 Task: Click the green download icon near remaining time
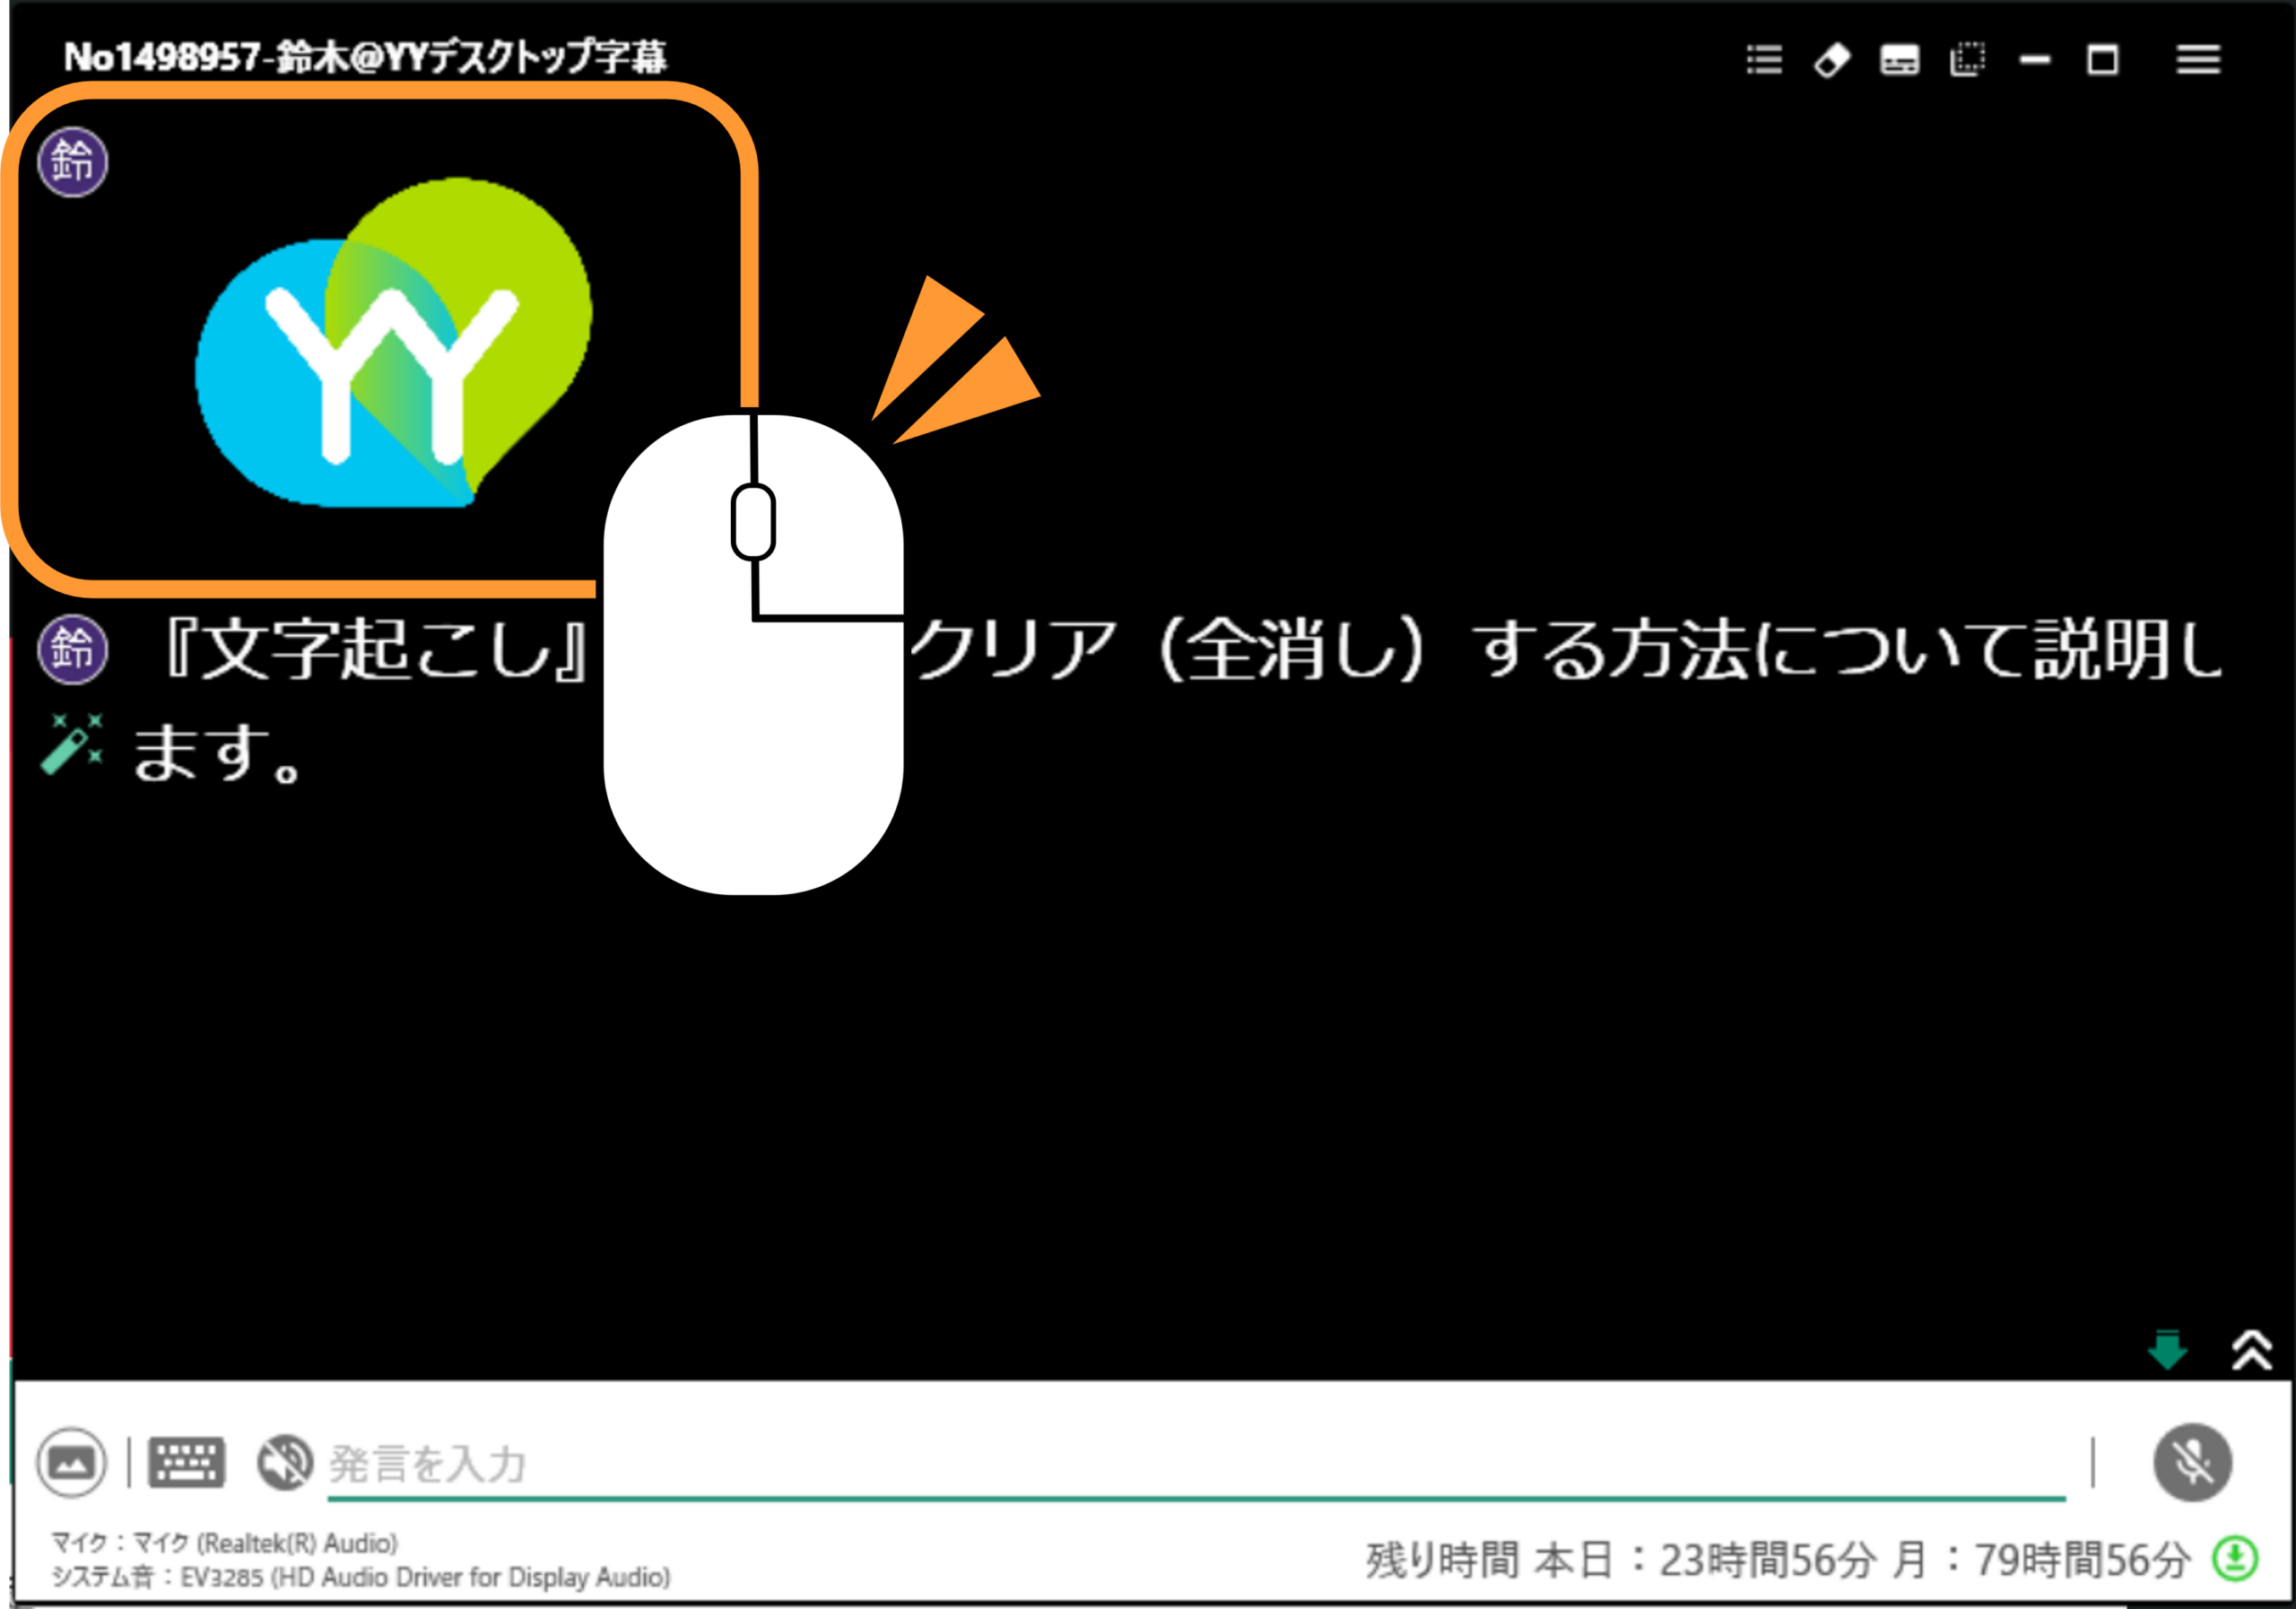(x=2235, y=1559)
